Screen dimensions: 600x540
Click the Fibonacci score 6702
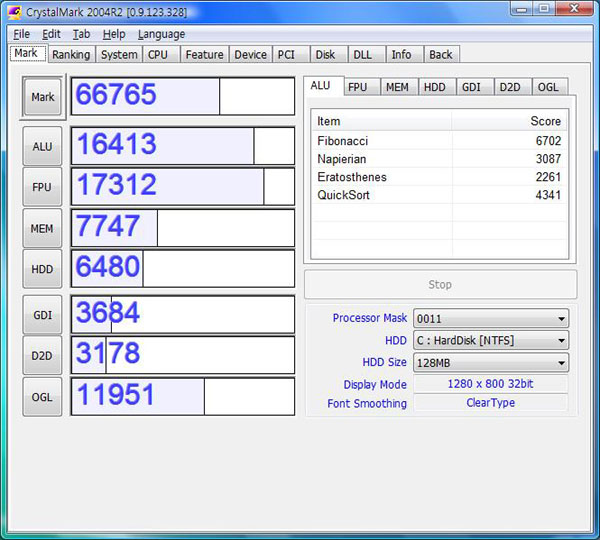548,141
